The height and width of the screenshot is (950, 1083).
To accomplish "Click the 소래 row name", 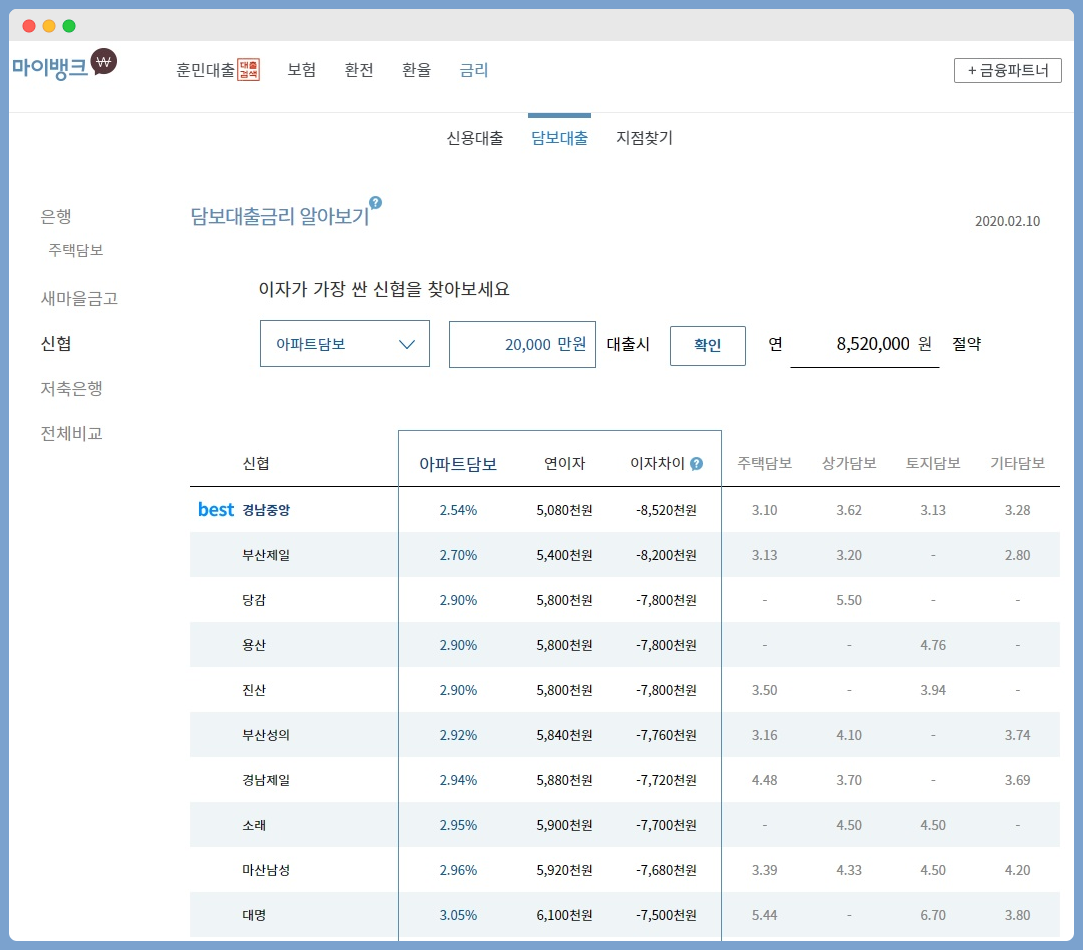I will click(254, 825).
